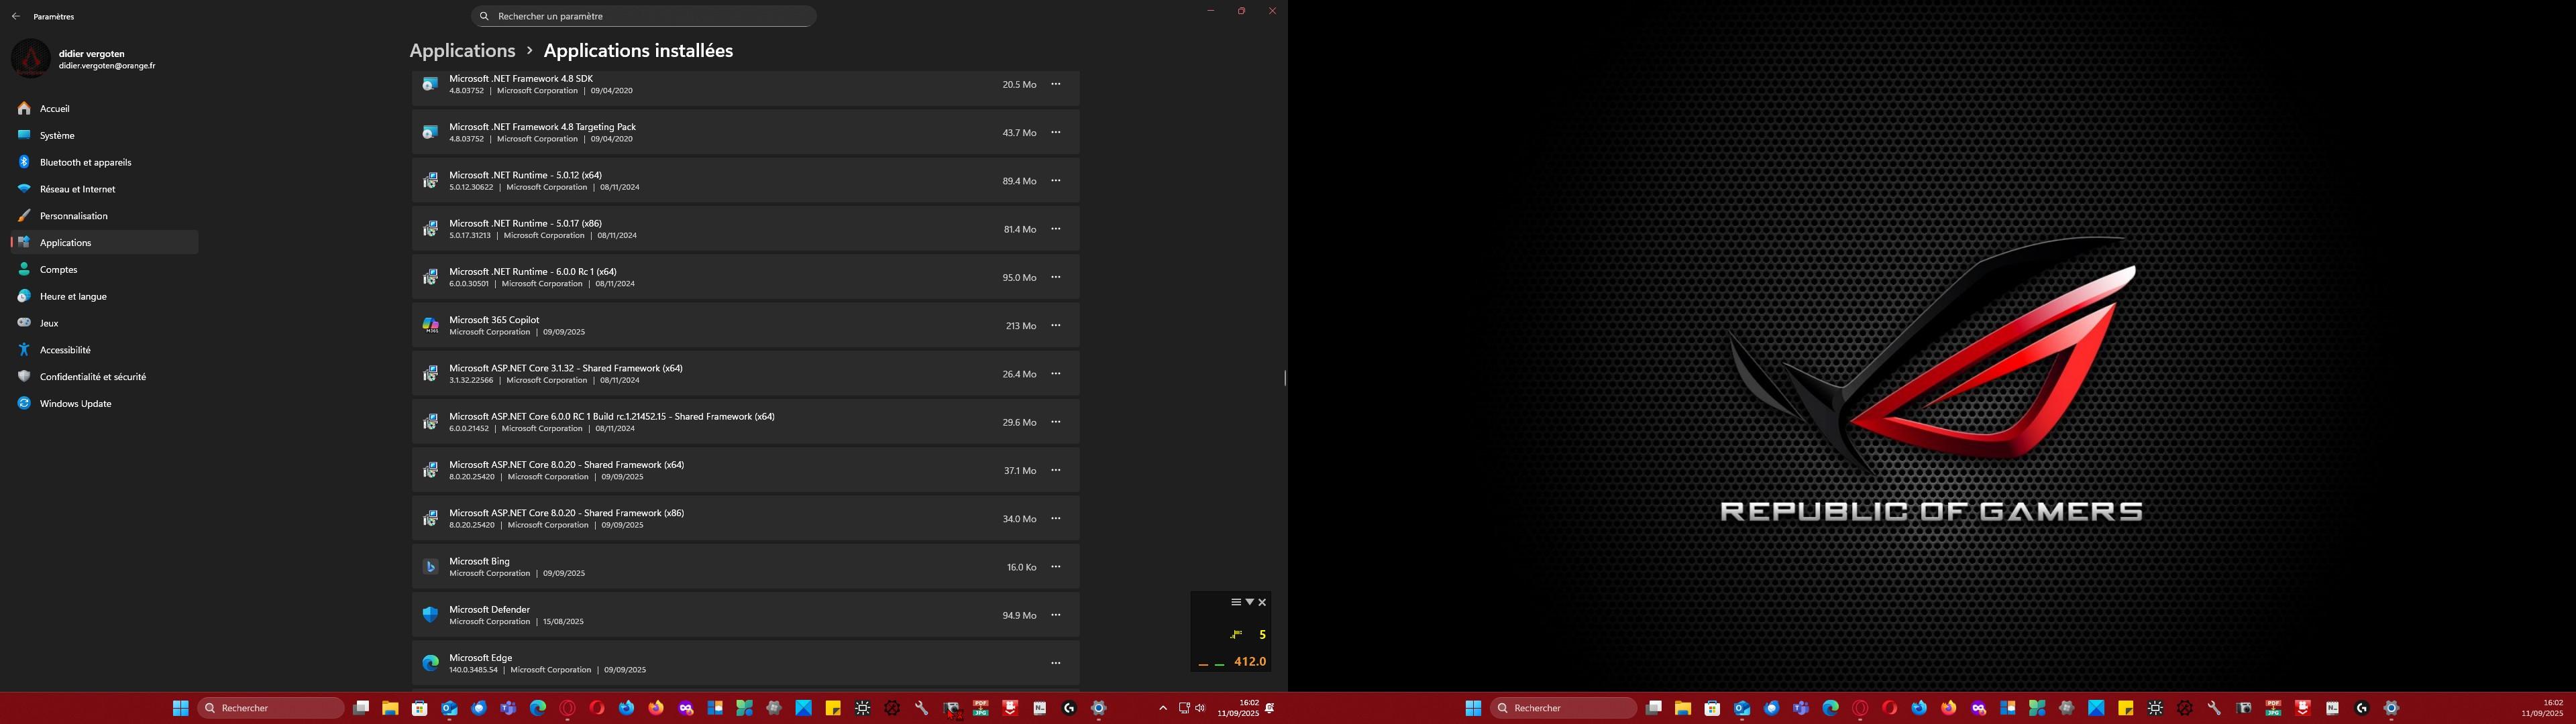Image resolution: width=2576 pixels, height=724 pixels.
Task: Open wrench tool app on Settings monitor taskbar
Action: tap(921, 708)
